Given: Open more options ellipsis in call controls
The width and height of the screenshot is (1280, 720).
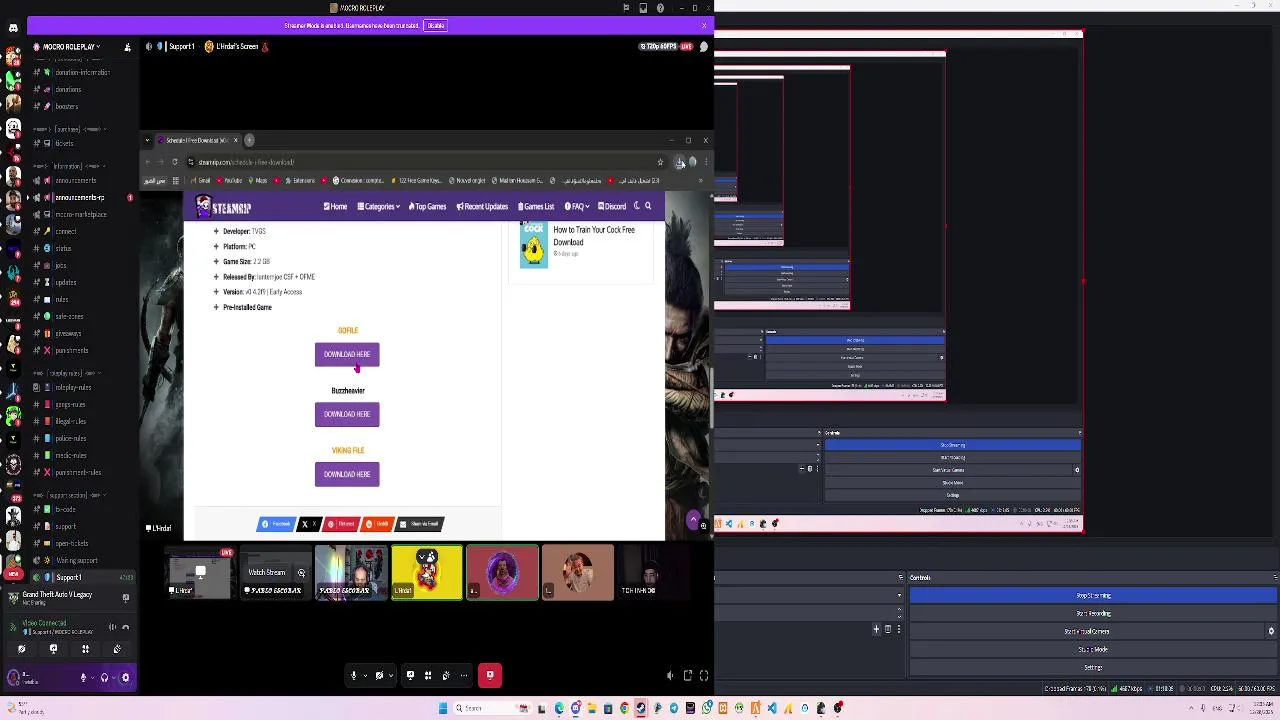Looking at the screenshot, I should [x=464, y=676].
